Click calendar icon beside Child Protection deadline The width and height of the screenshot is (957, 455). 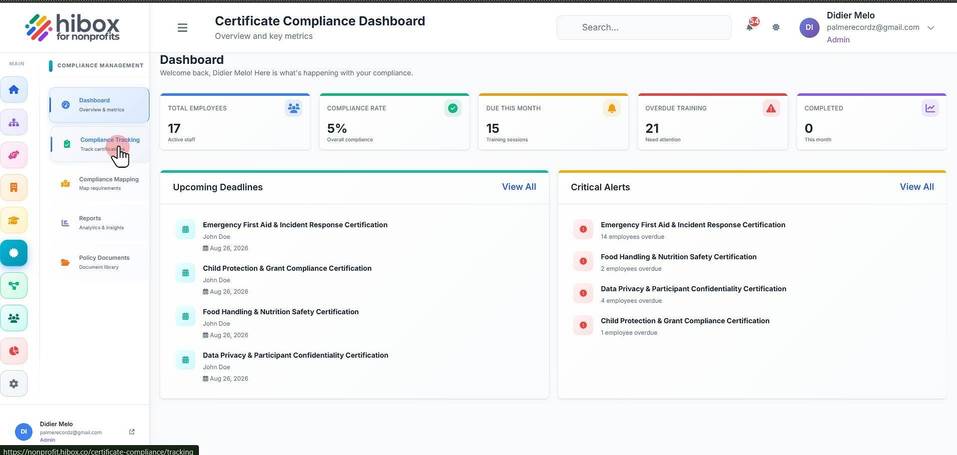[186, 273]
